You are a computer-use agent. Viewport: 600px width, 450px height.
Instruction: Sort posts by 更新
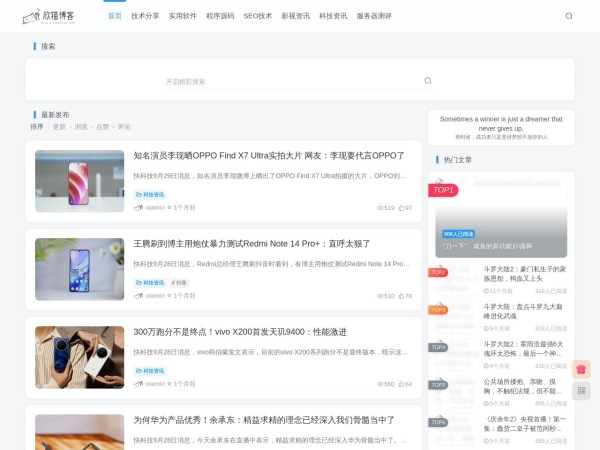point(59,127)
